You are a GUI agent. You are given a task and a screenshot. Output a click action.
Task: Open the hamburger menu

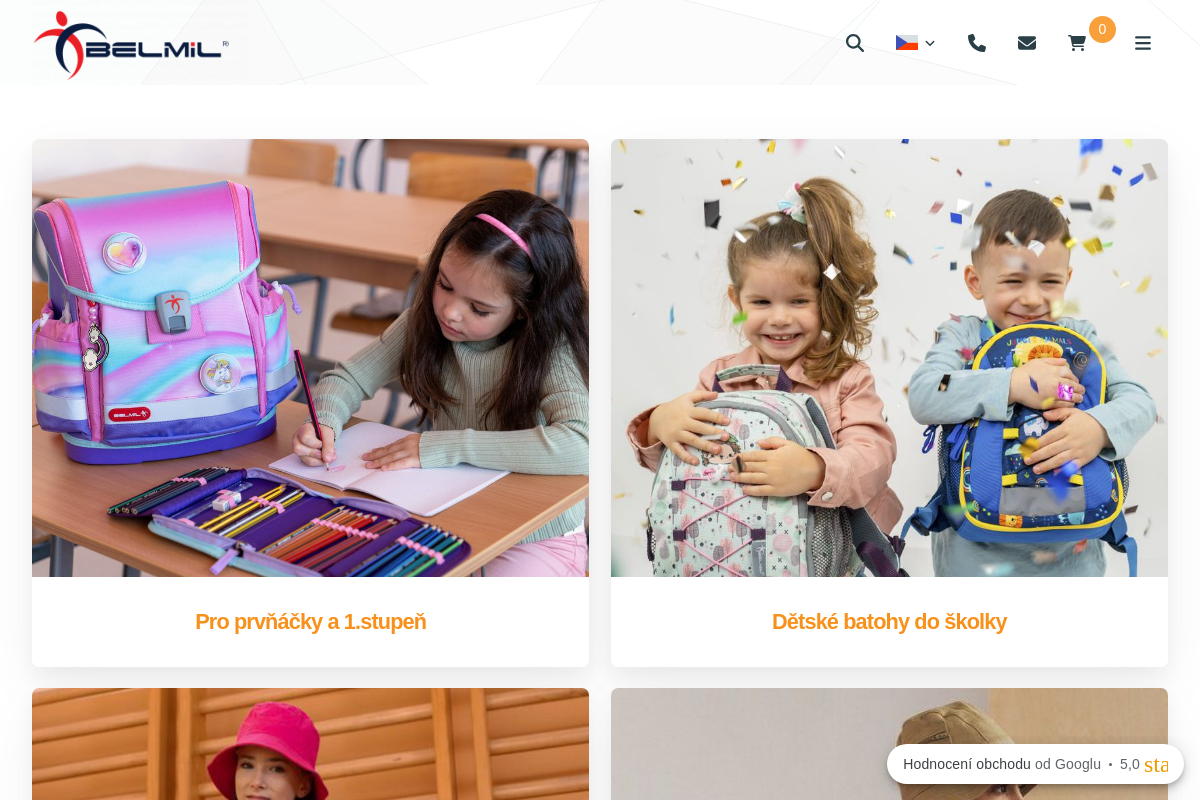1143,43
